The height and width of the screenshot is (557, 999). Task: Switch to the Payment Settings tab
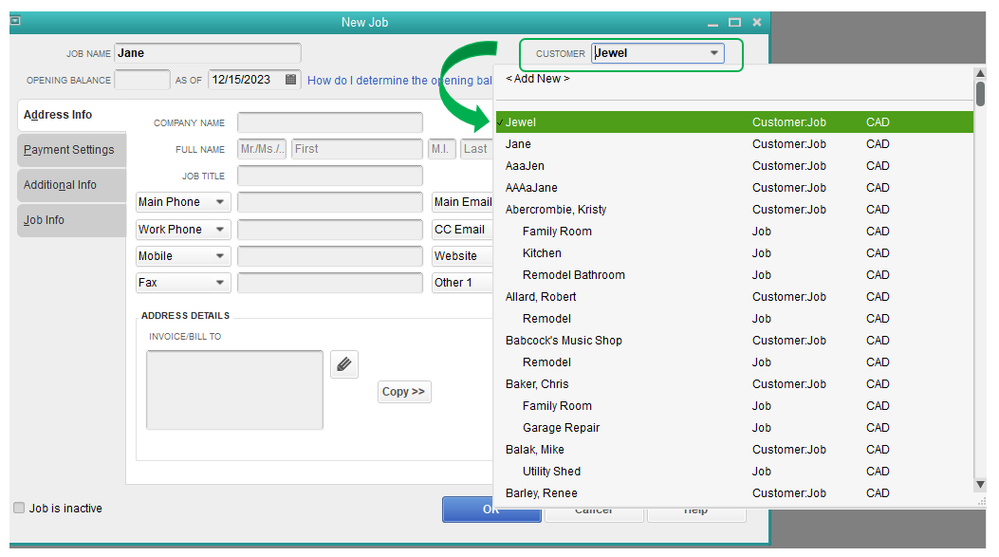point(72,150)
